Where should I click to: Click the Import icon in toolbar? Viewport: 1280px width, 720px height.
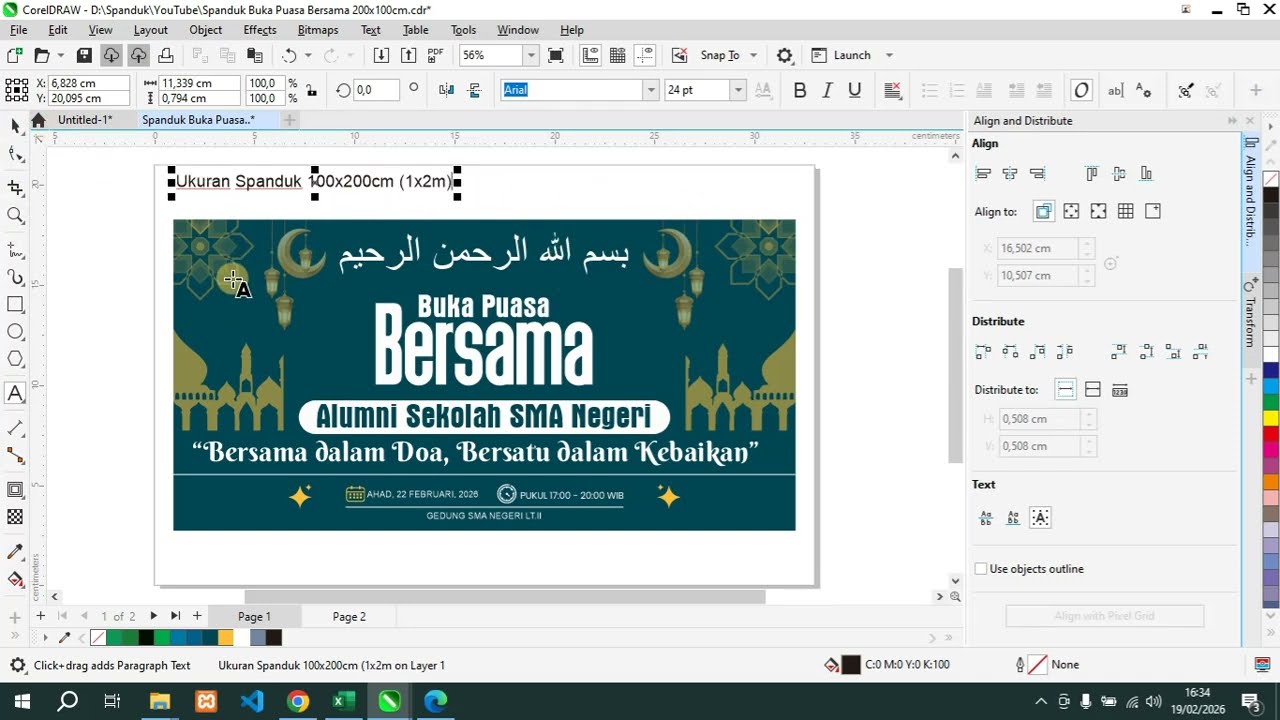tap(381, 55)
